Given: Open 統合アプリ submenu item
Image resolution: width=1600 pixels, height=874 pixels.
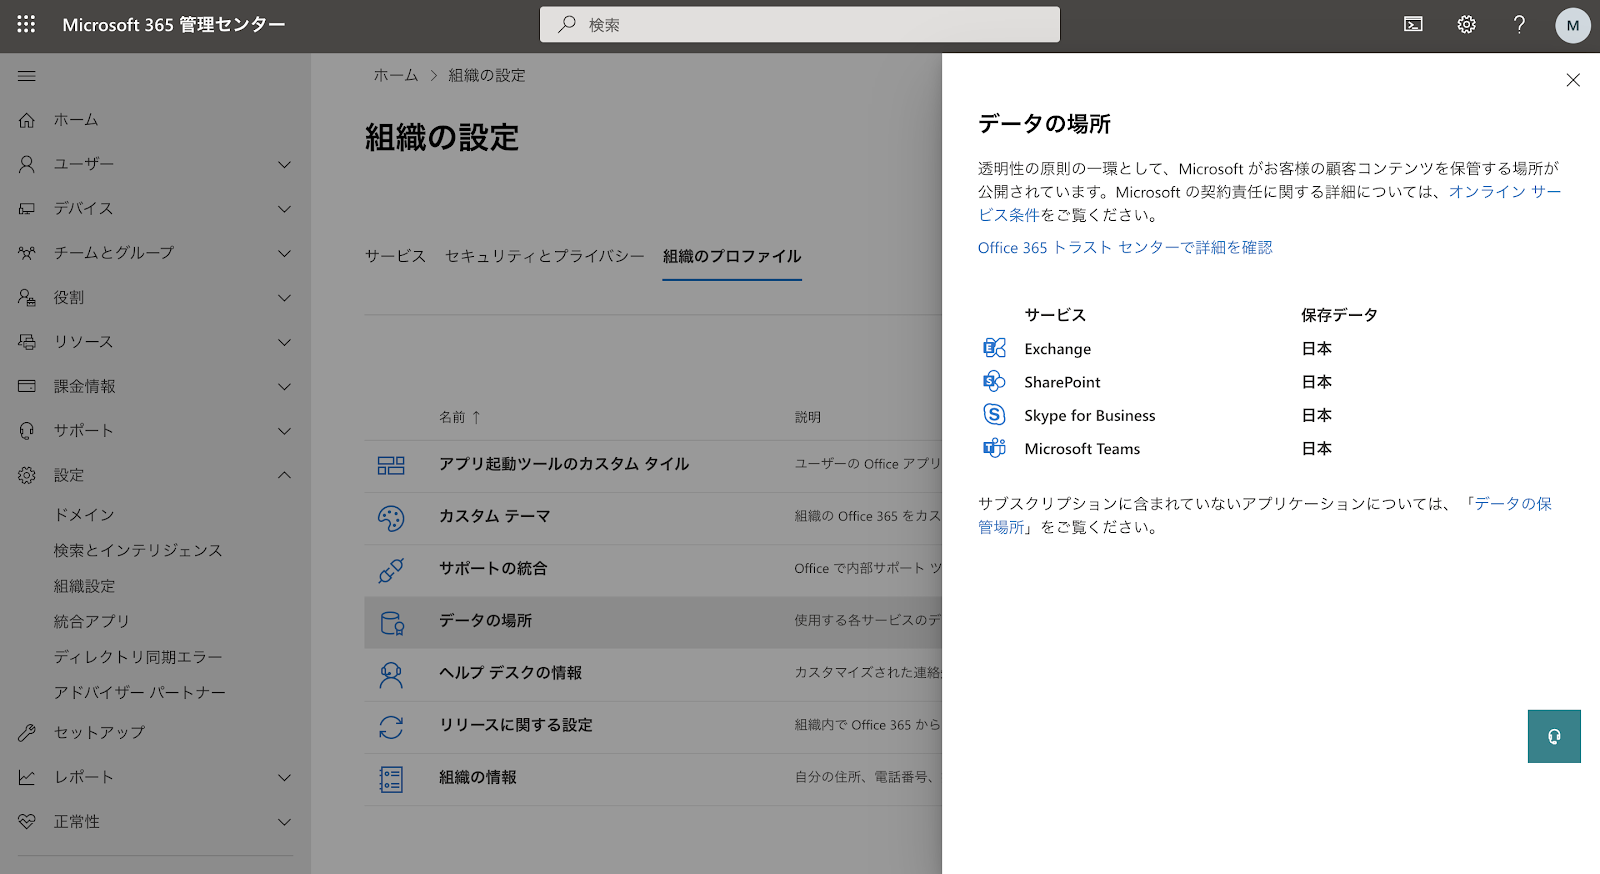Looking at the screenshot, I should pyautogui.click(x=92, y=621).
